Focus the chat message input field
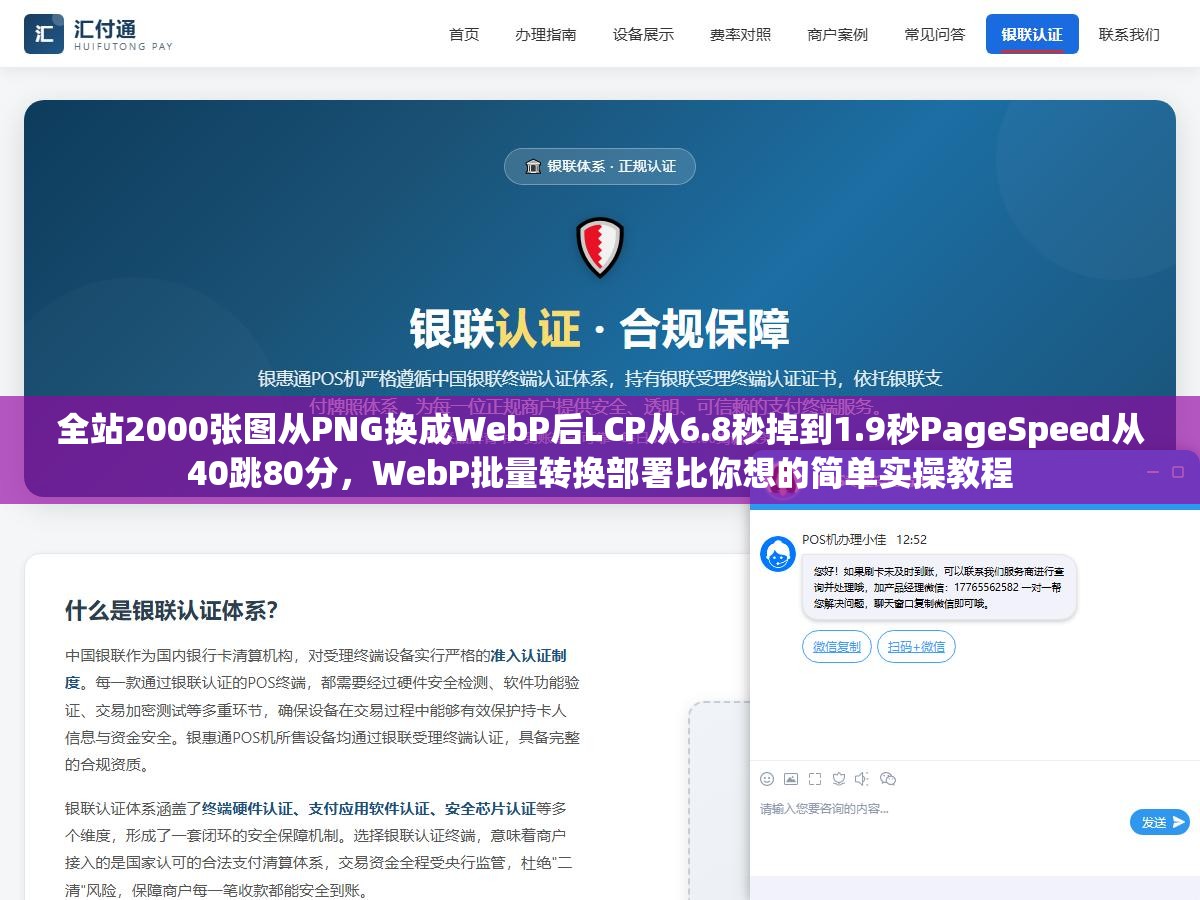 pyautogui.click(x=940, y=820)
